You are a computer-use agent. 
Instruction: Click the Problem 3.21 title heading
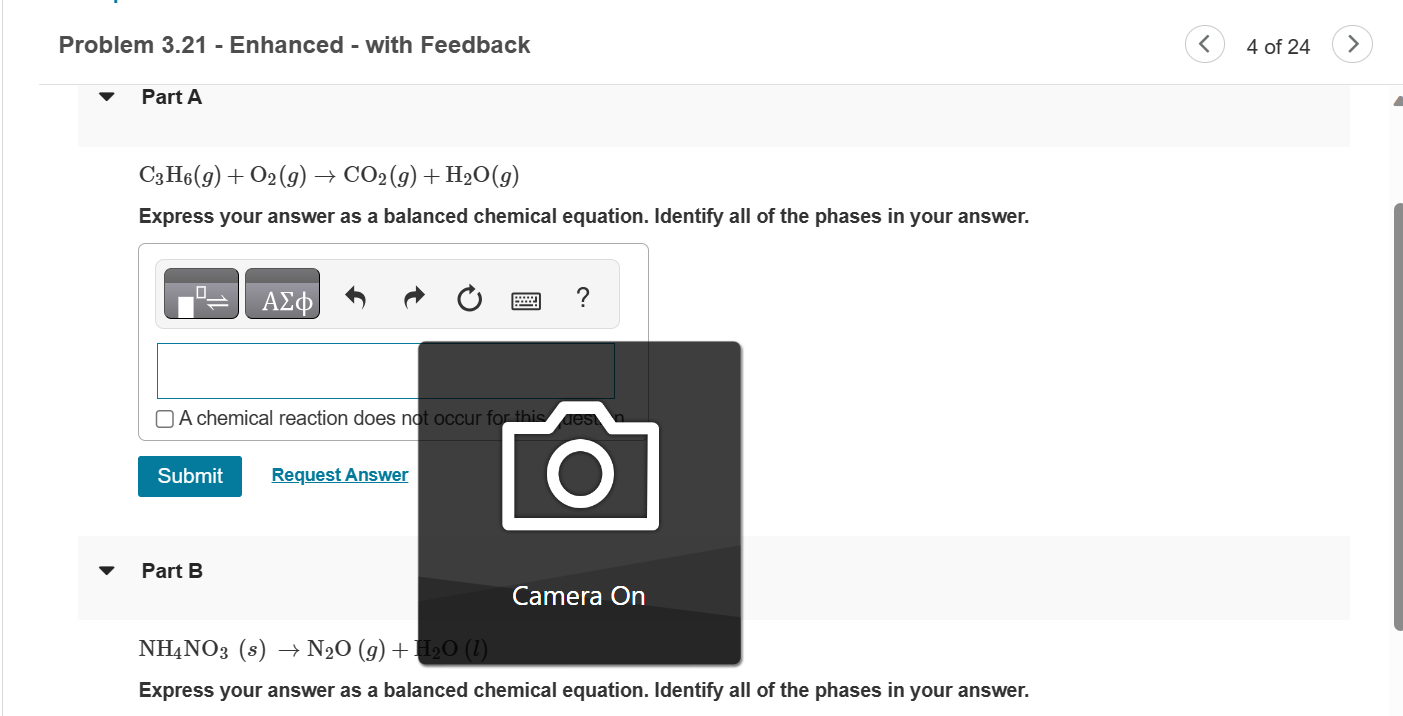coord(293,44)
